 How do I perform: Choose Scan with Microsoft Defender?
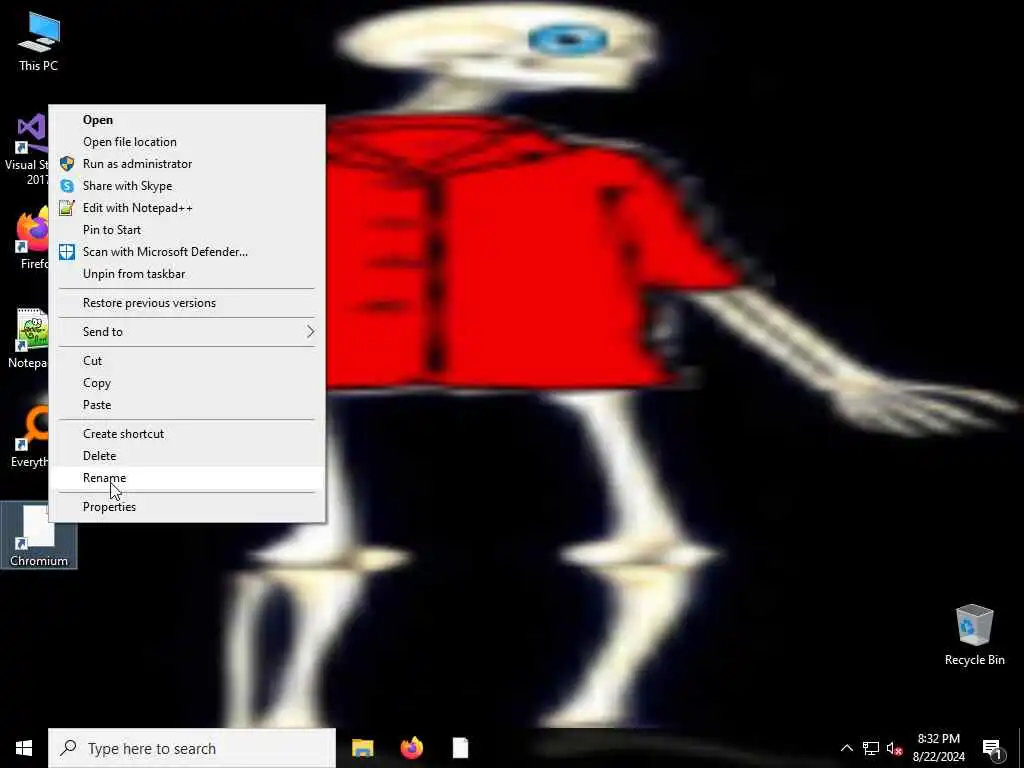point(187,251)
